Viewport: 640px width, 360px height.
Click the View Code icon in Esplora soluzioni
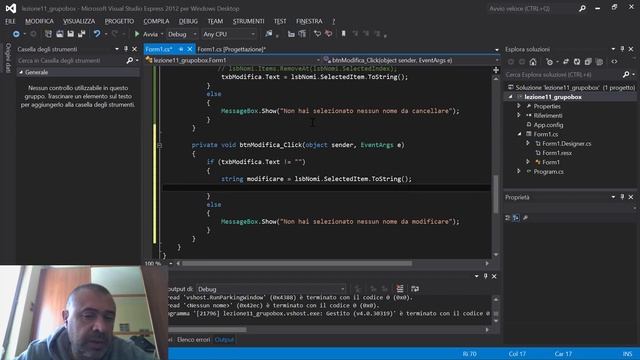(x=614, y=62)
